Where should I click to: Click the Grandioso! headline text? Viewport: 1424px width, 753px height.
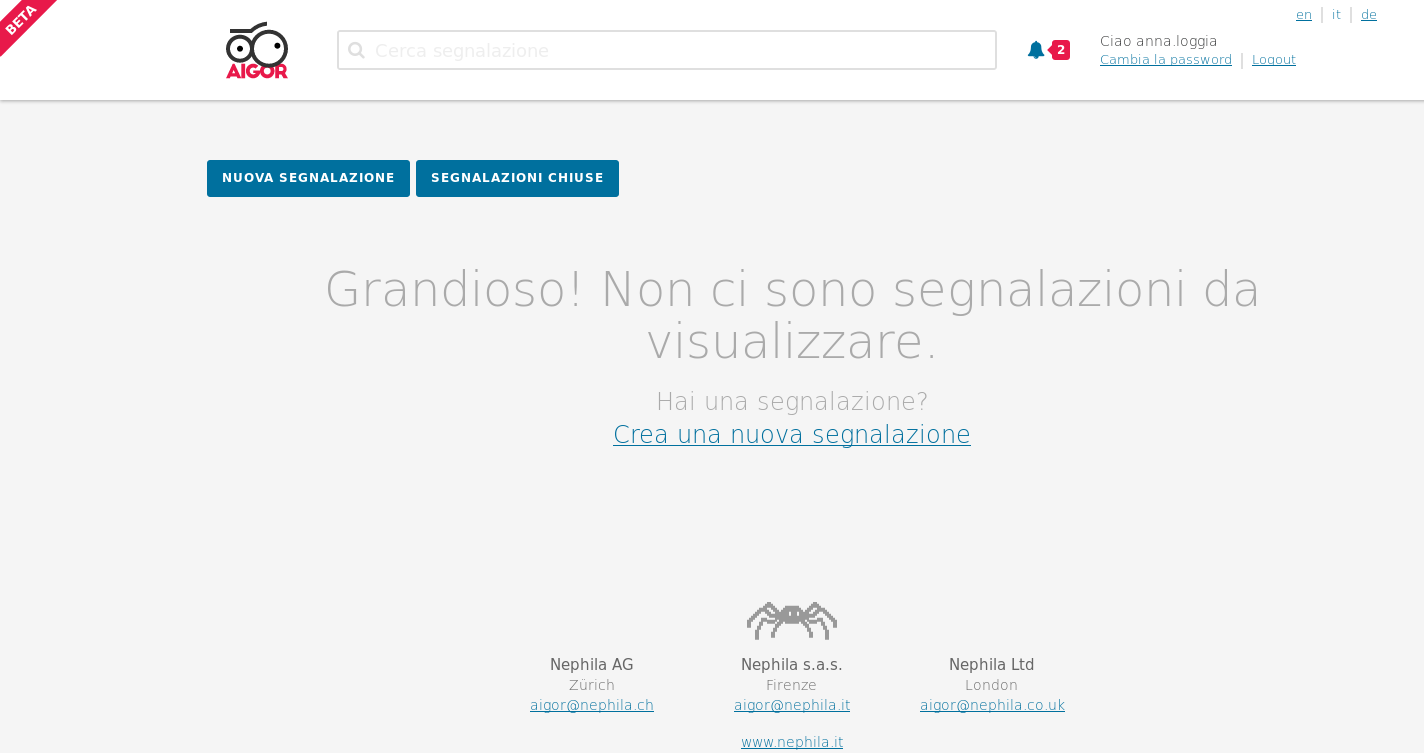pyautogui.click(x=792, y=315)
